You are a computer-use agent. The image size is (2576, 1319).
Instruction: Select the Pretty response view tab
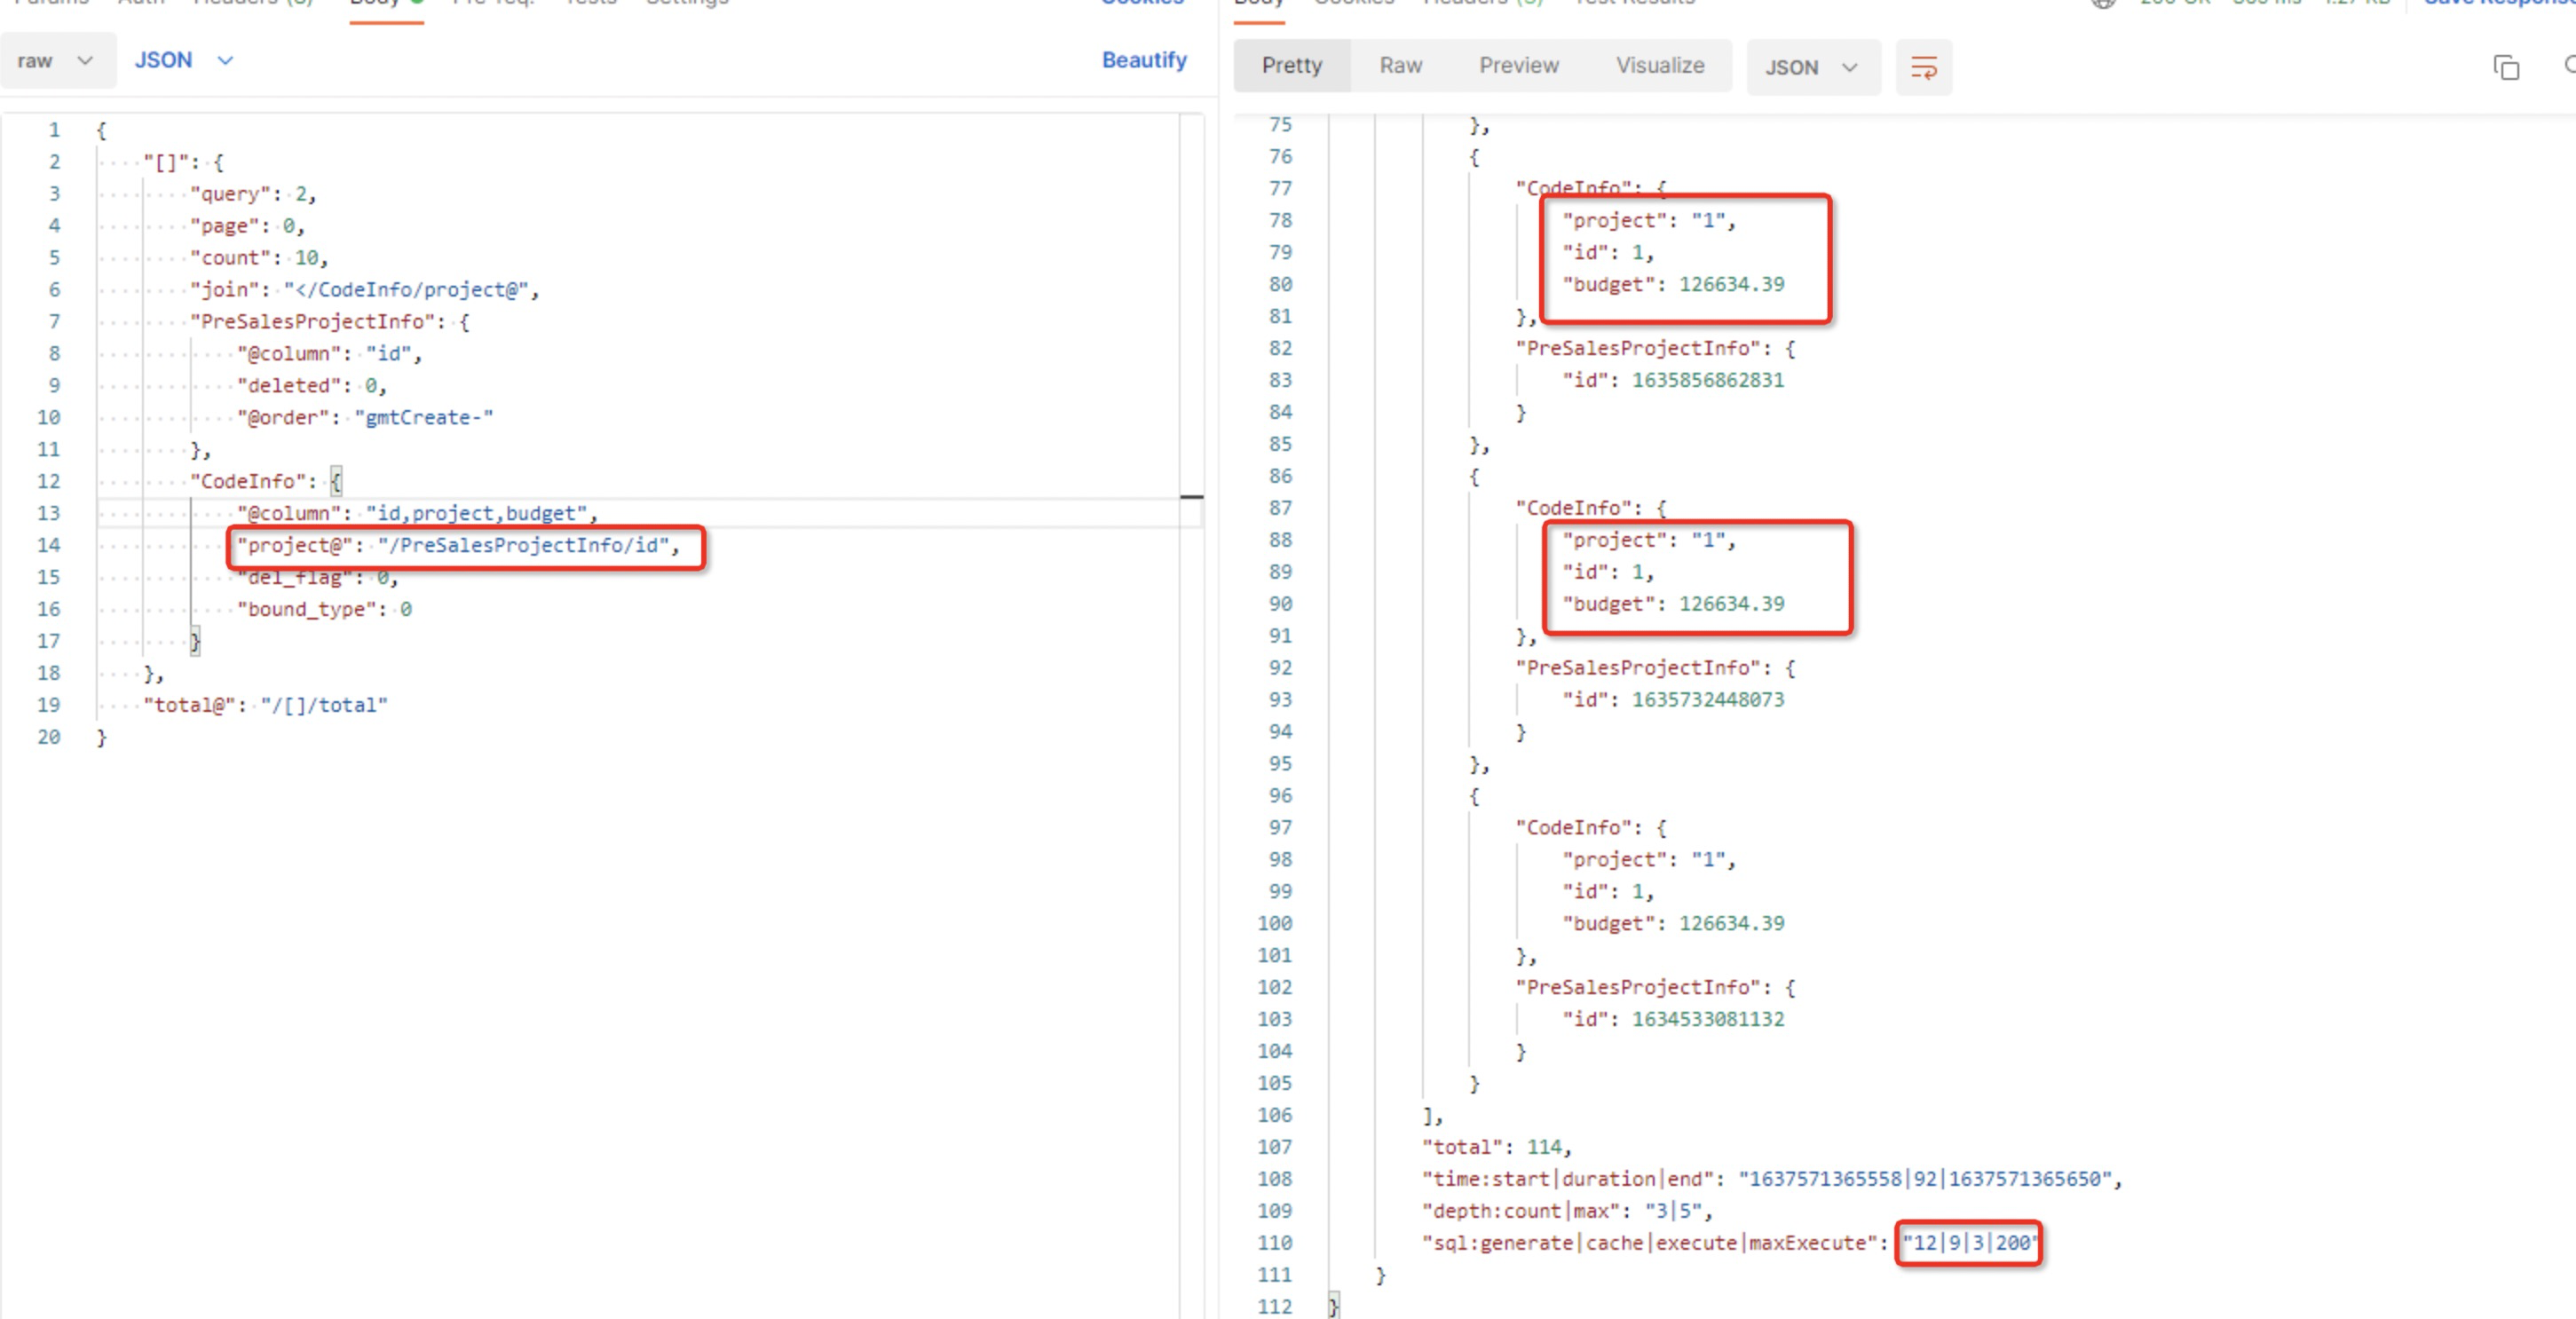tap(1291, 65)
